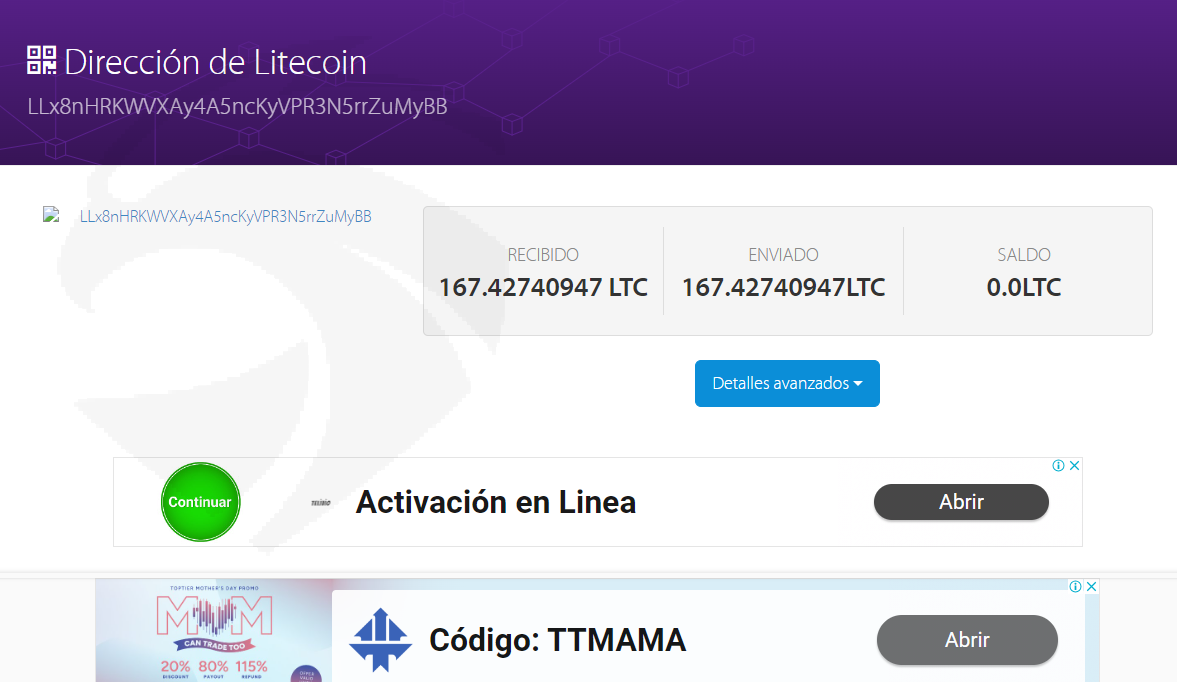1177x682 pixels.
Task: Select the SALDO value 0.0LTC
Action: [x=1024, y=287]
